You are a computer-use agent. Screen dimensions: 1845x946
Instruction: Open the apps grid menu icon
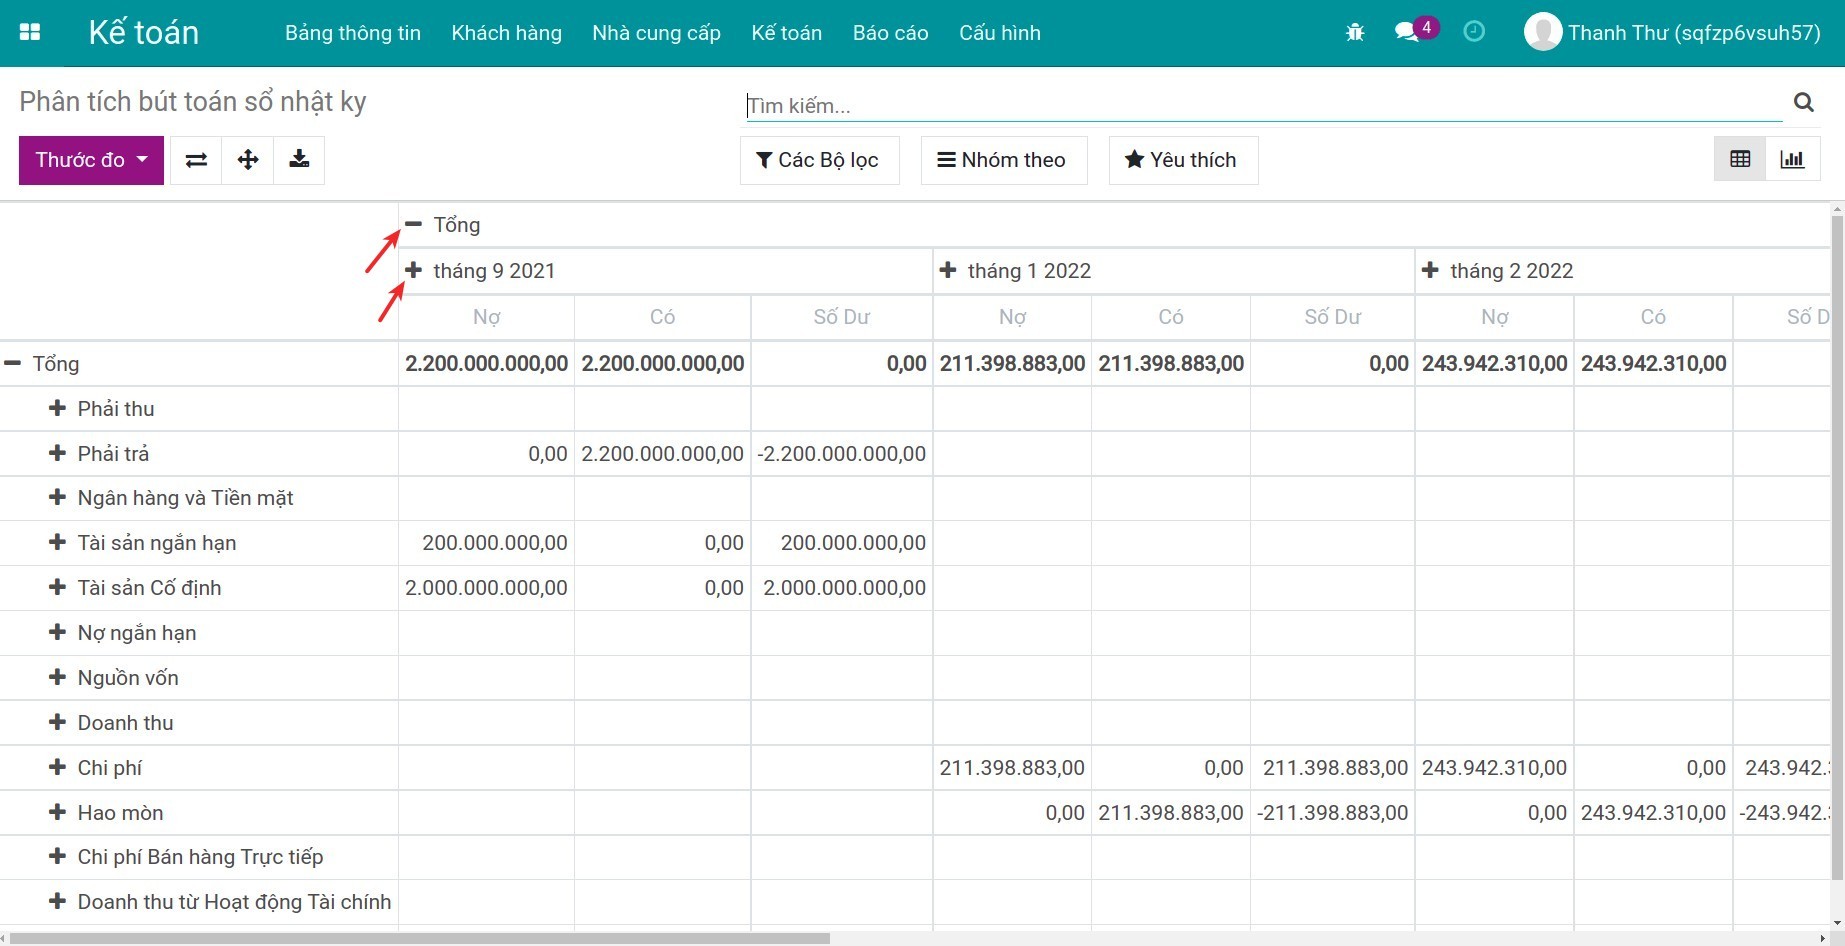(x=30, y=32)
